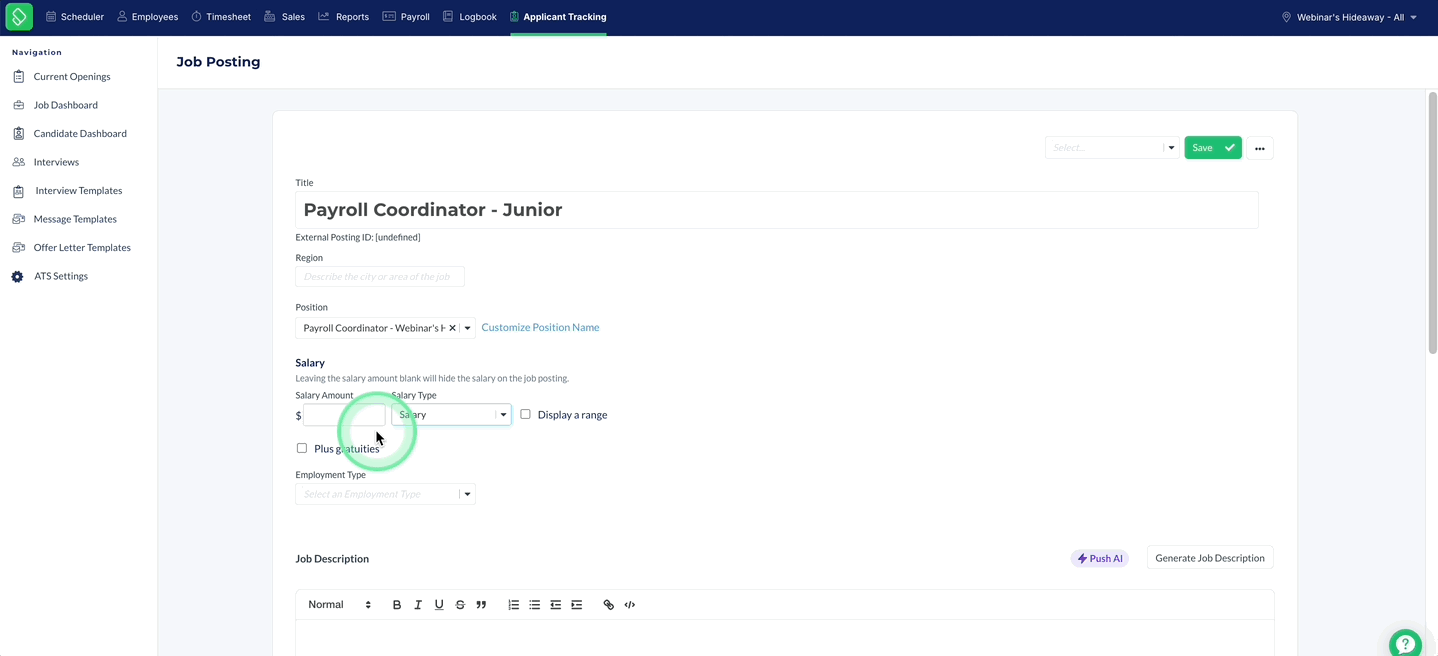Click the Interview Templates sidebar icon
Viewport: 1438px width, 656px height.
pos(18,191)
